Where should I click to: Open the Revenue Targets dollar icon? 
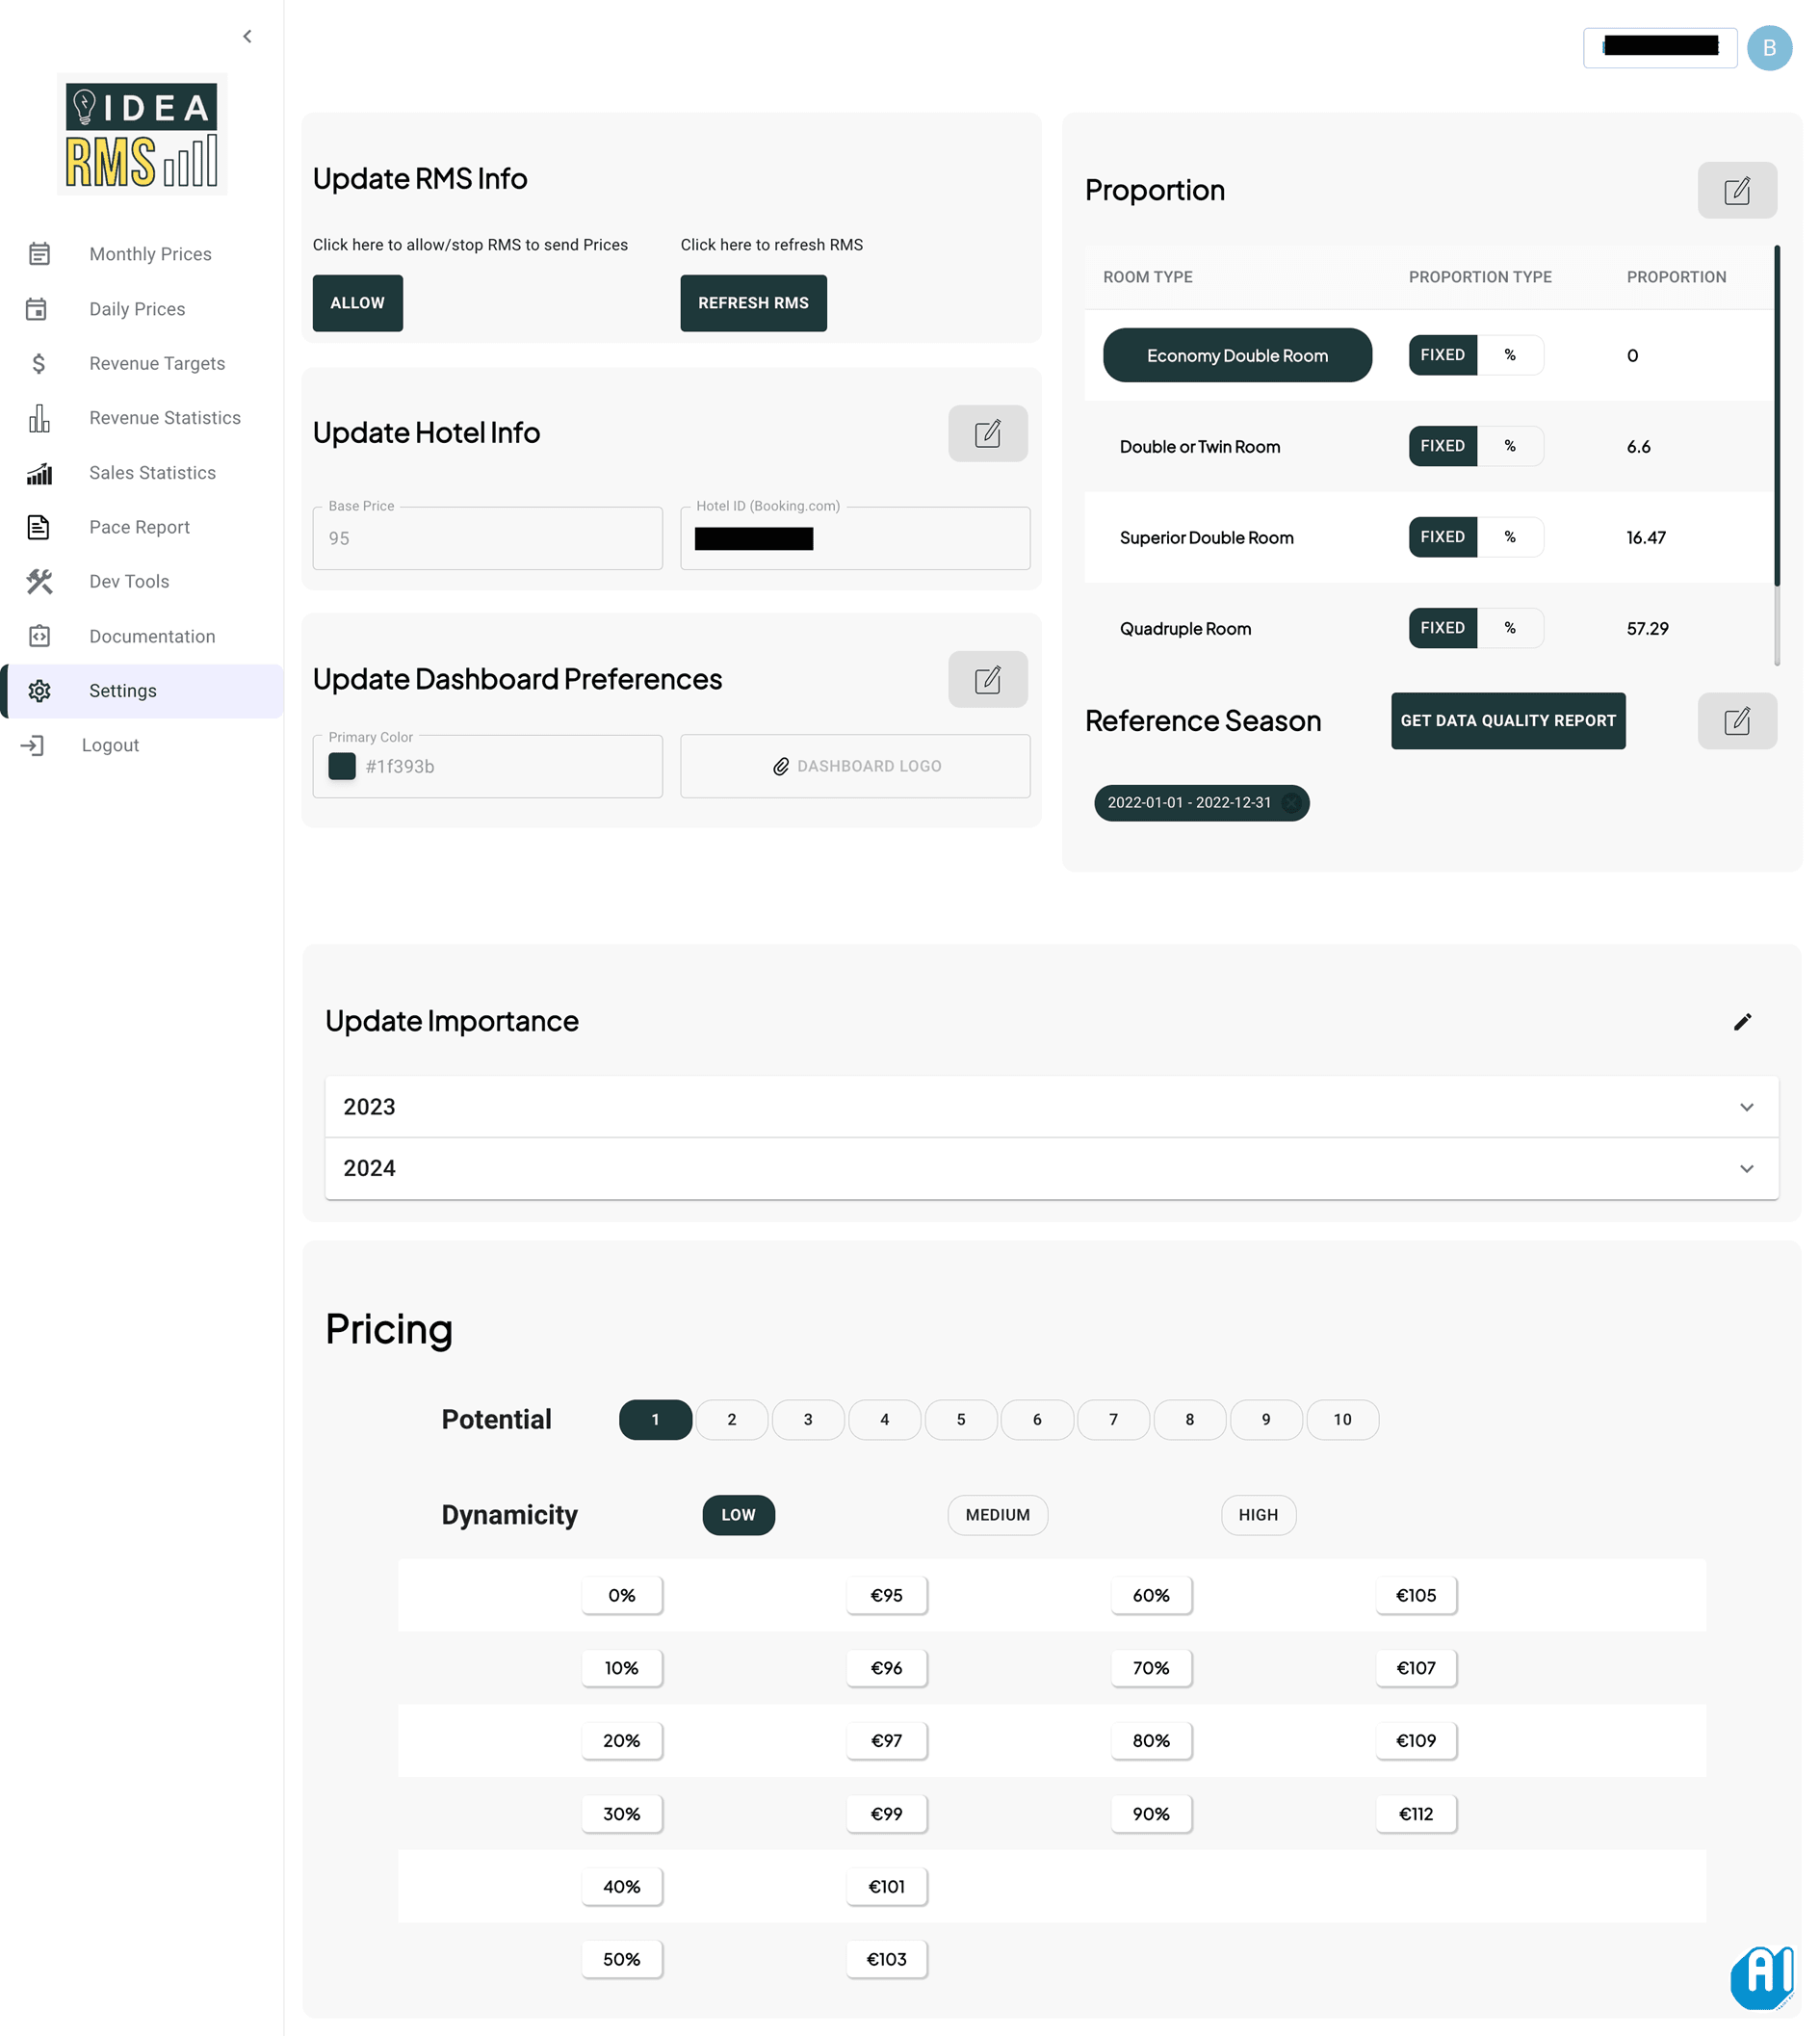pos(40,364)
